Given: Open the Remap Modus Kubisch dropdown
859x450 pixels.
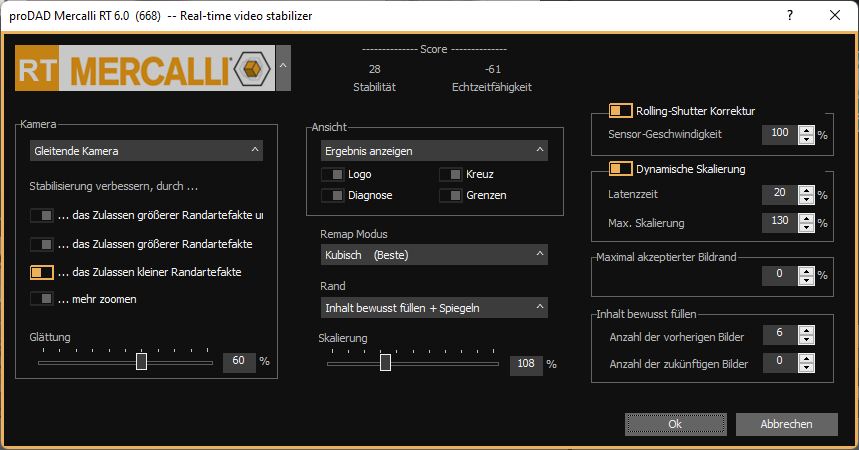Looking at the screenshot, I should 434,255.
